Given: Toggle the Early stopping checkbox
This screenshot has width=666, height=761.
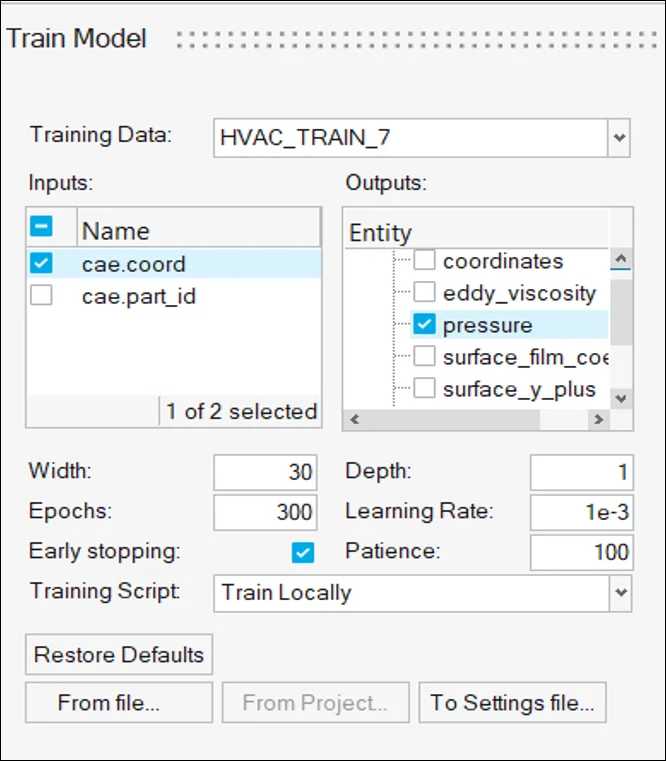Looking at the screenshot, I should click(x=303, y=552).
